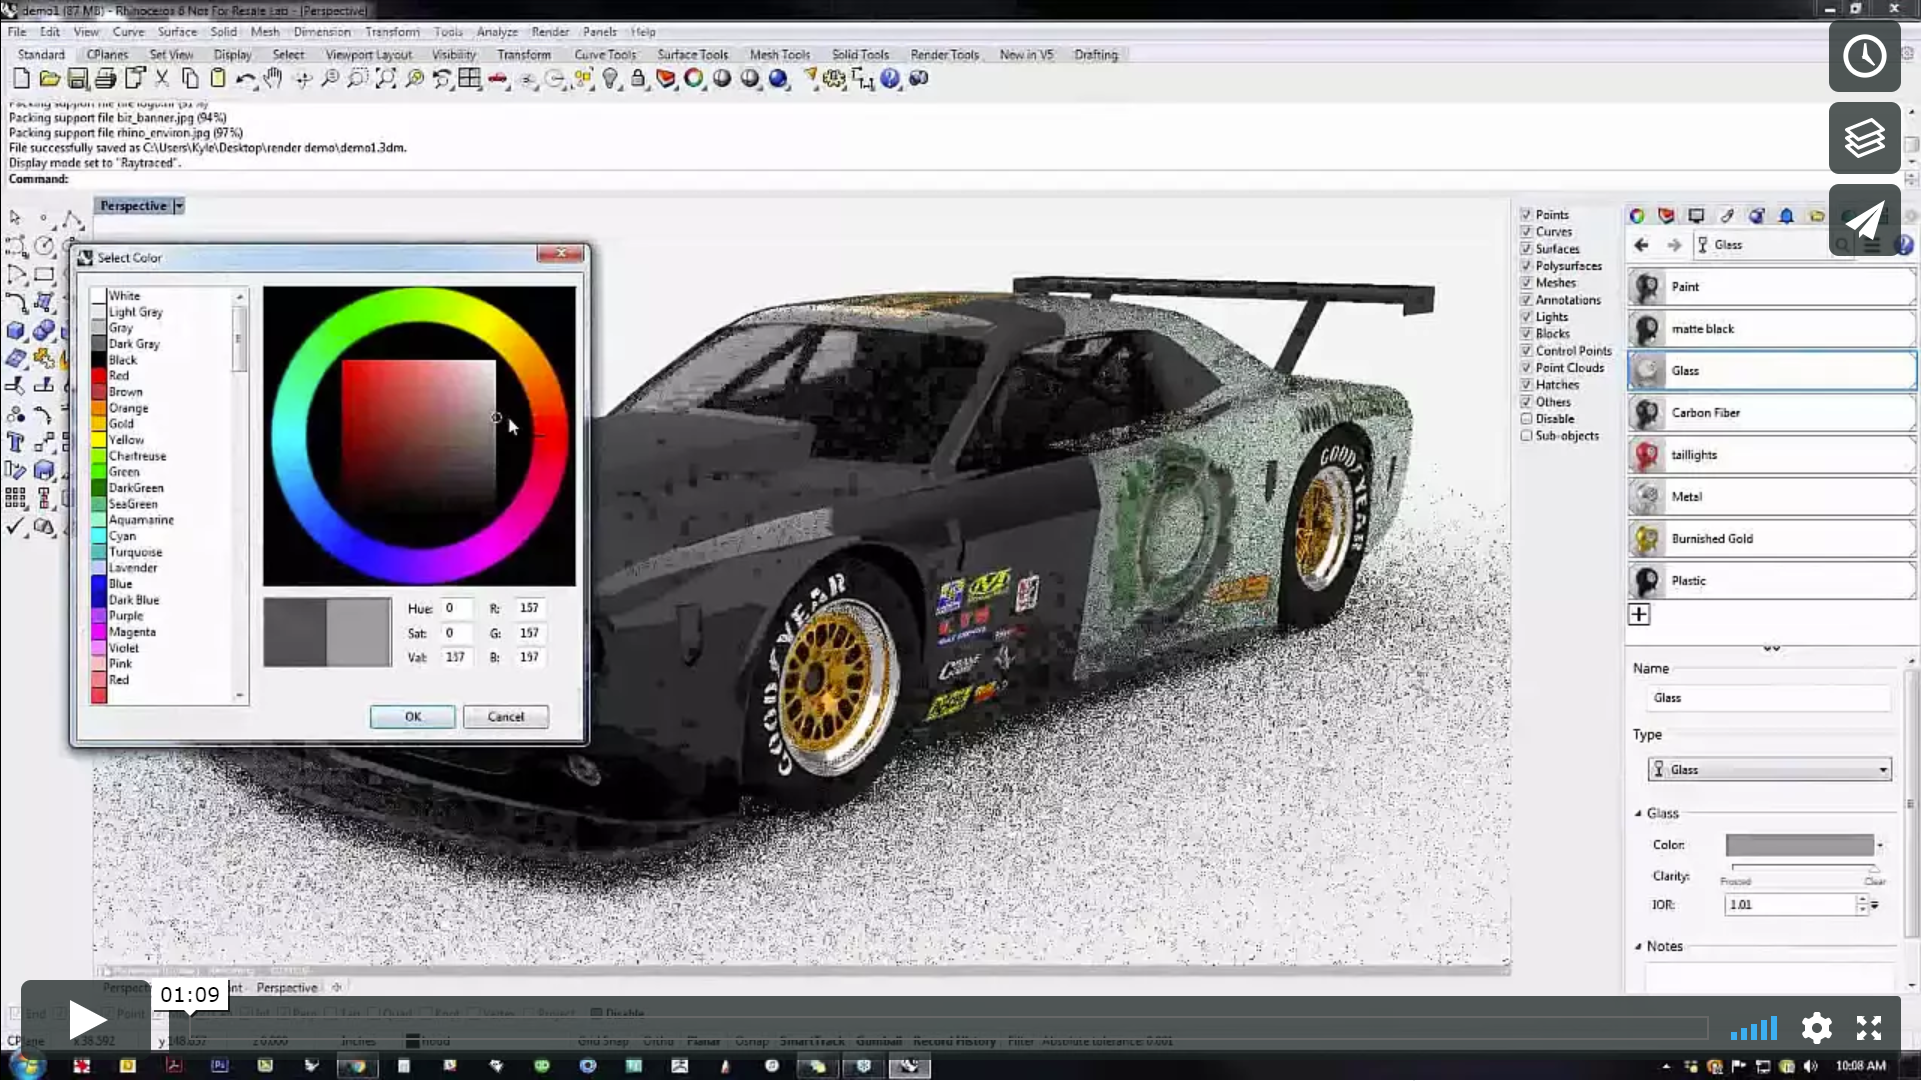
Task: Enable the Disable filter checkbox
Action: pyautogui.click(x=1526, y=418)
